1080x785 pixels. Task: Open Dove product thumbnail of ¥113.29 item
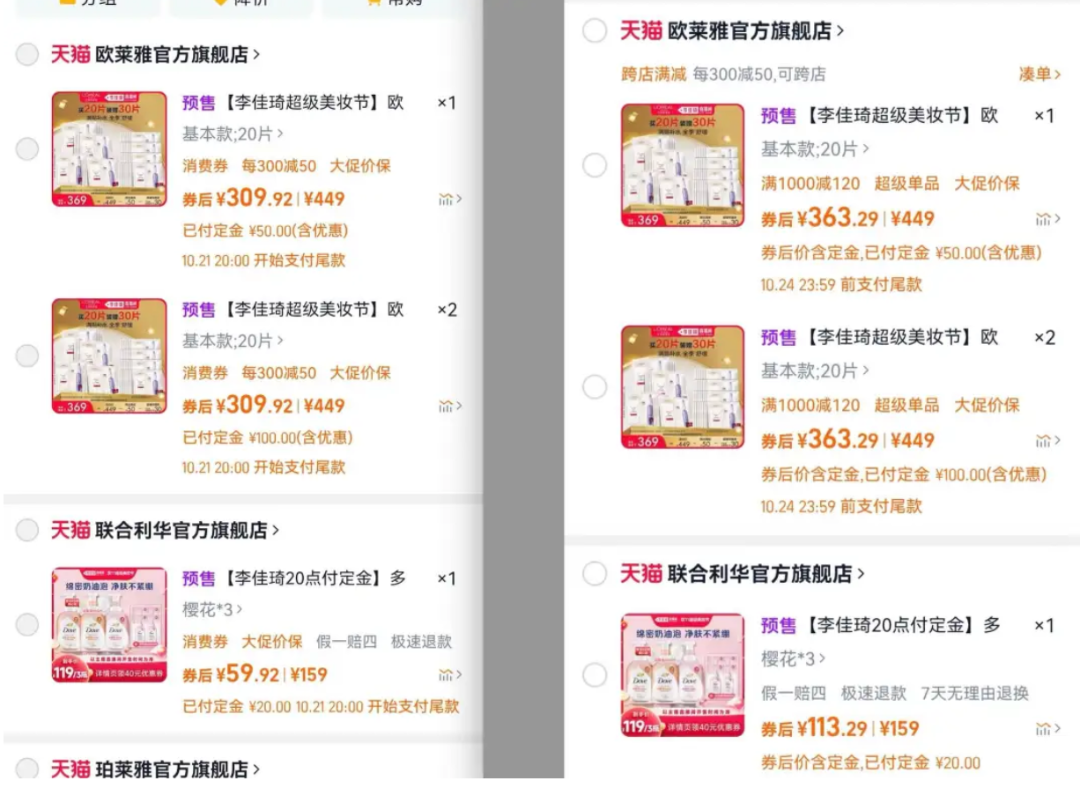tap(682, 675)
